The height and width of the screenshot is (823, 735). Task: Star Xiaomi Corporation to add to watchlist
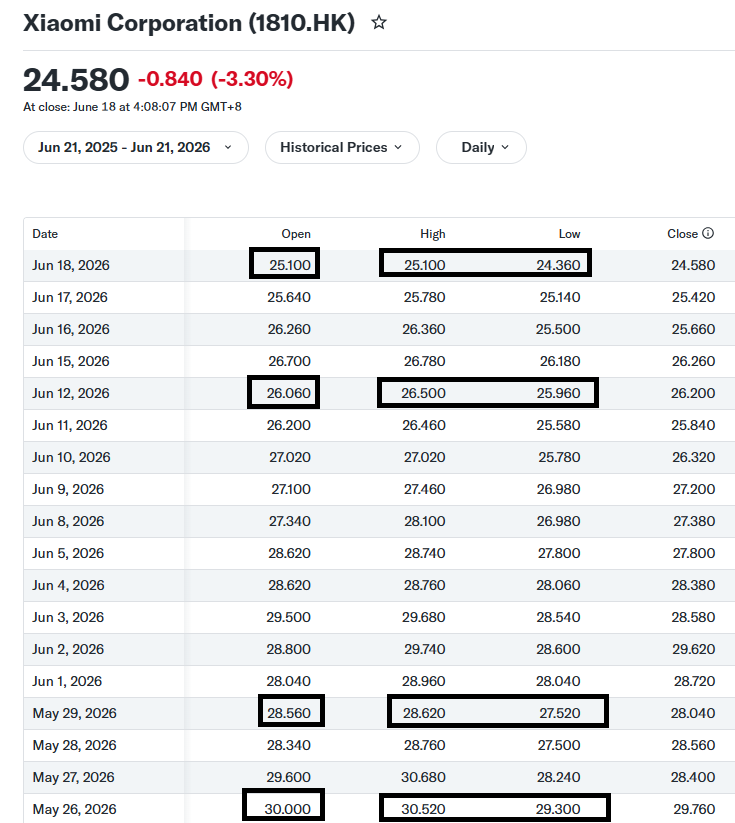(x=379, y=23)
